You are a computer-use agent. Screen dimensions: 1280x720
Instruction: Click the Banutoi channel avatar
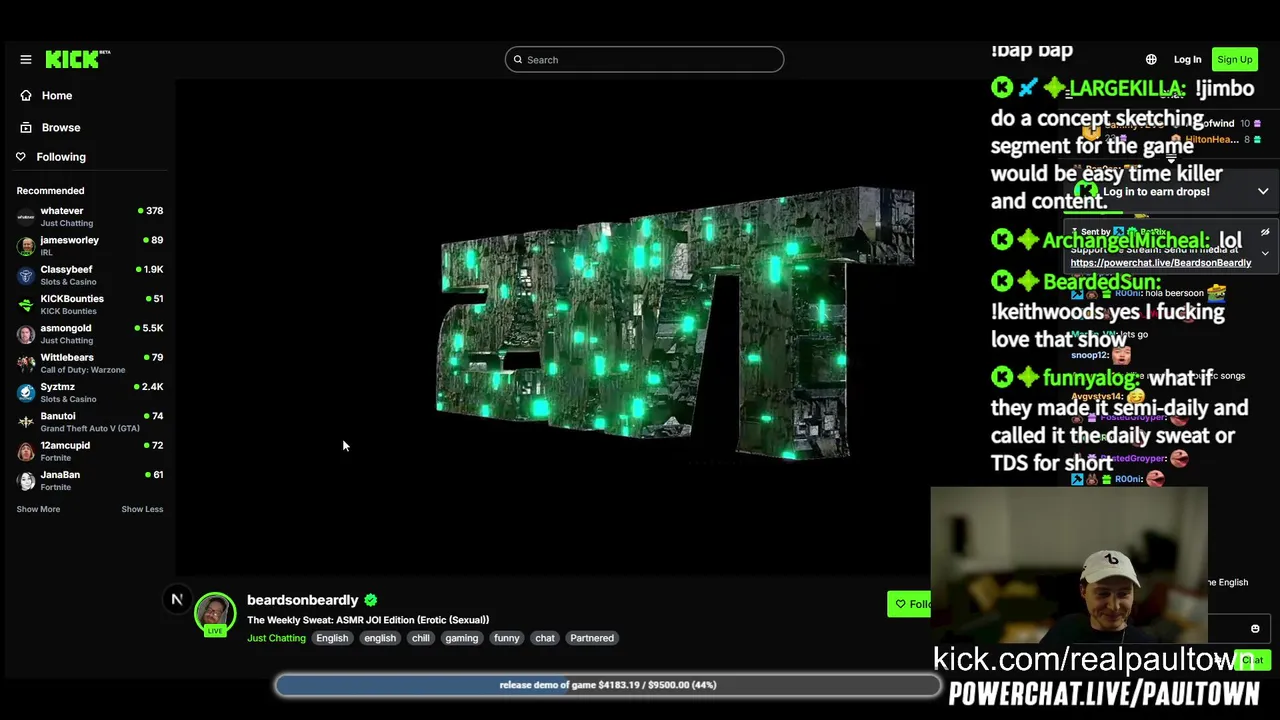tap(26, 422)
